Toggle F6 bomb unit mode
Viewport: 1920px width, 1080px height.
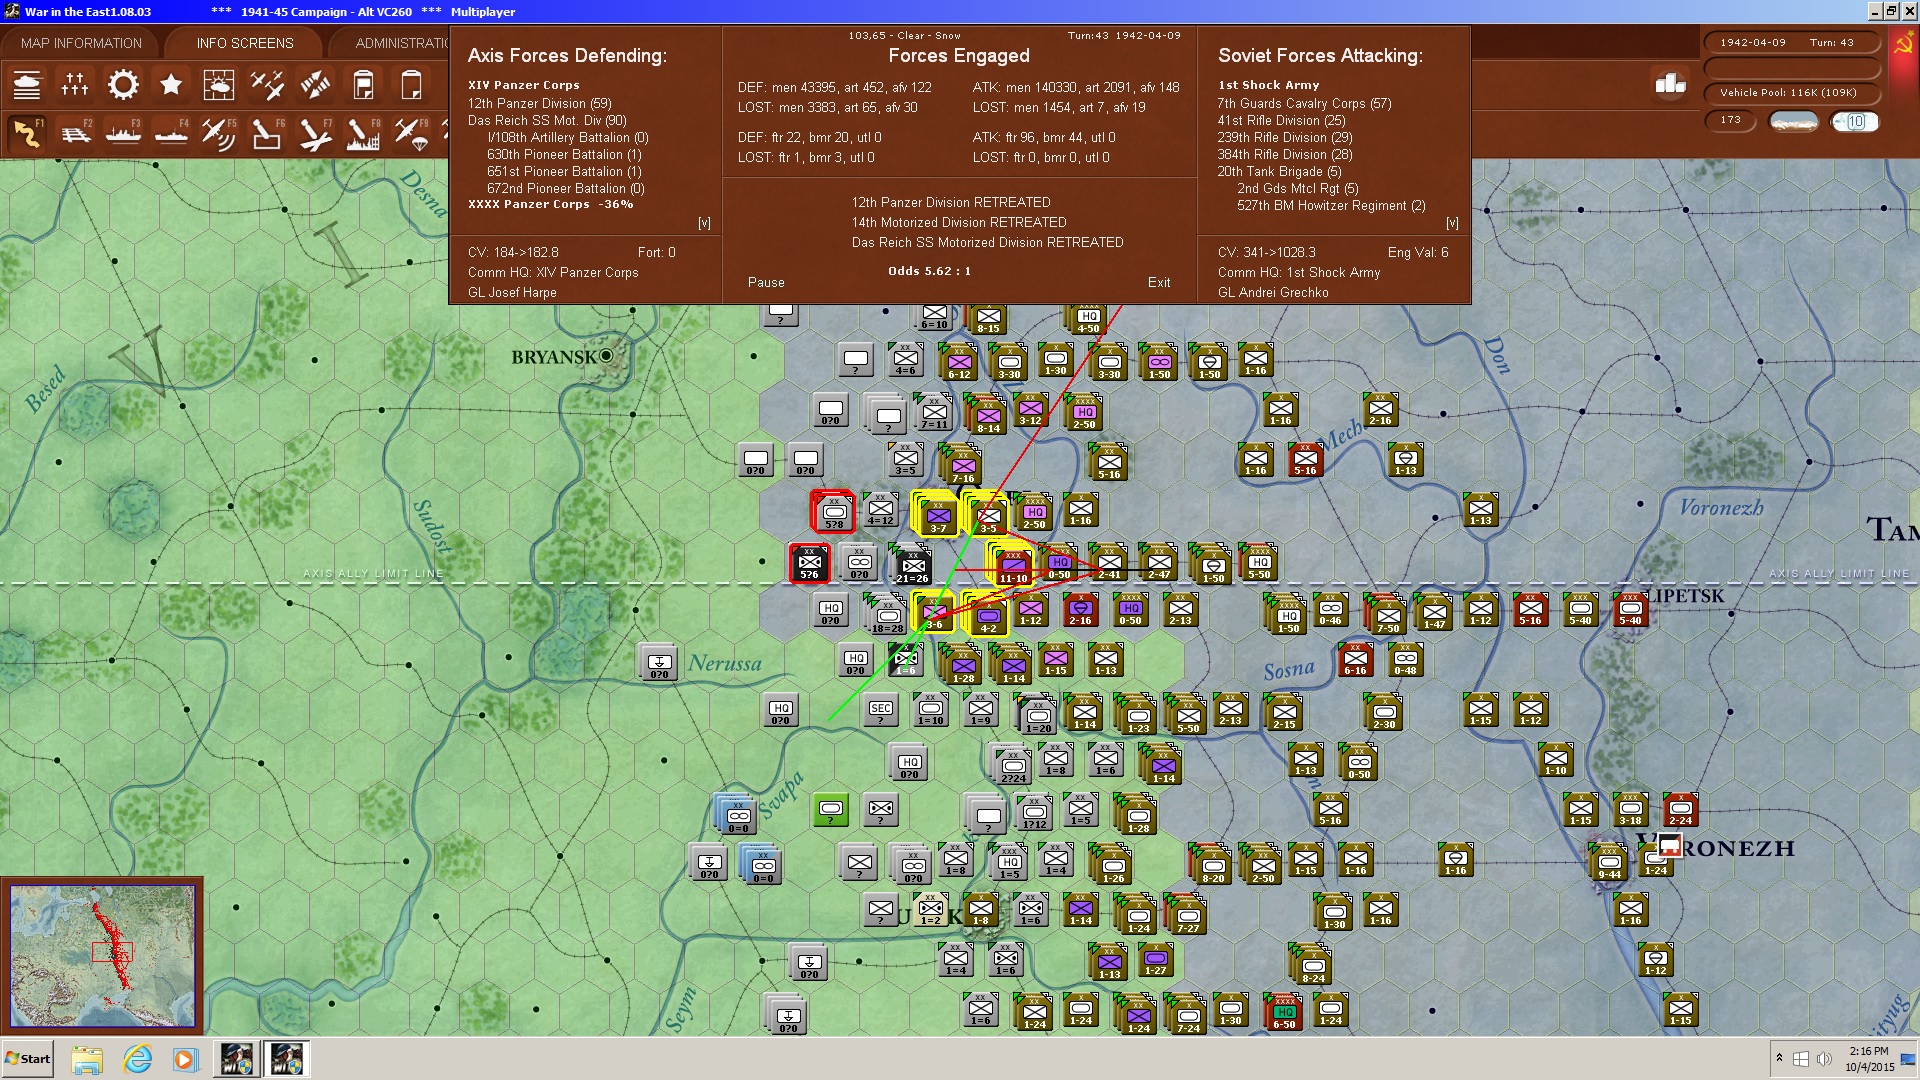pos(267,133)
